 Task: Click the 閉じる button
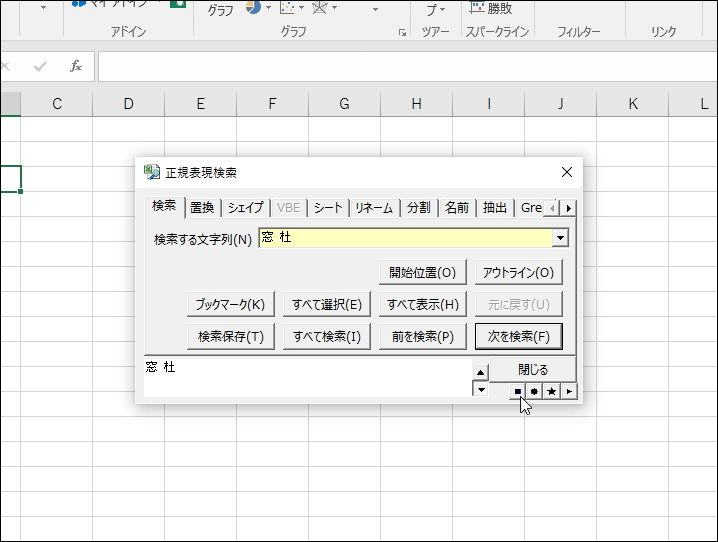point(533,369)
